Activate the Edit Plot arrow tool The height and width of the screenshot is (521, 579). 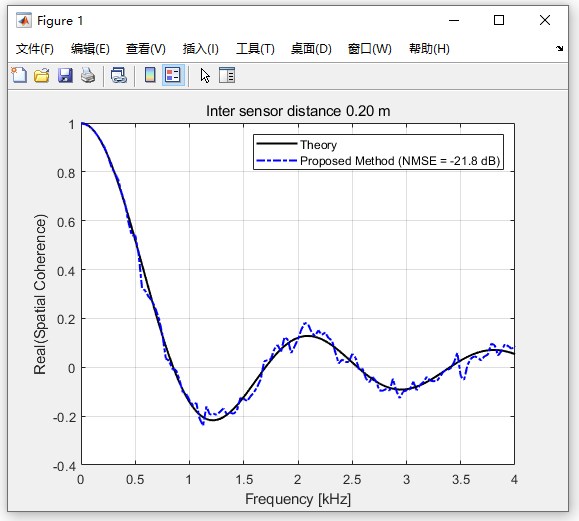(205, 76)
